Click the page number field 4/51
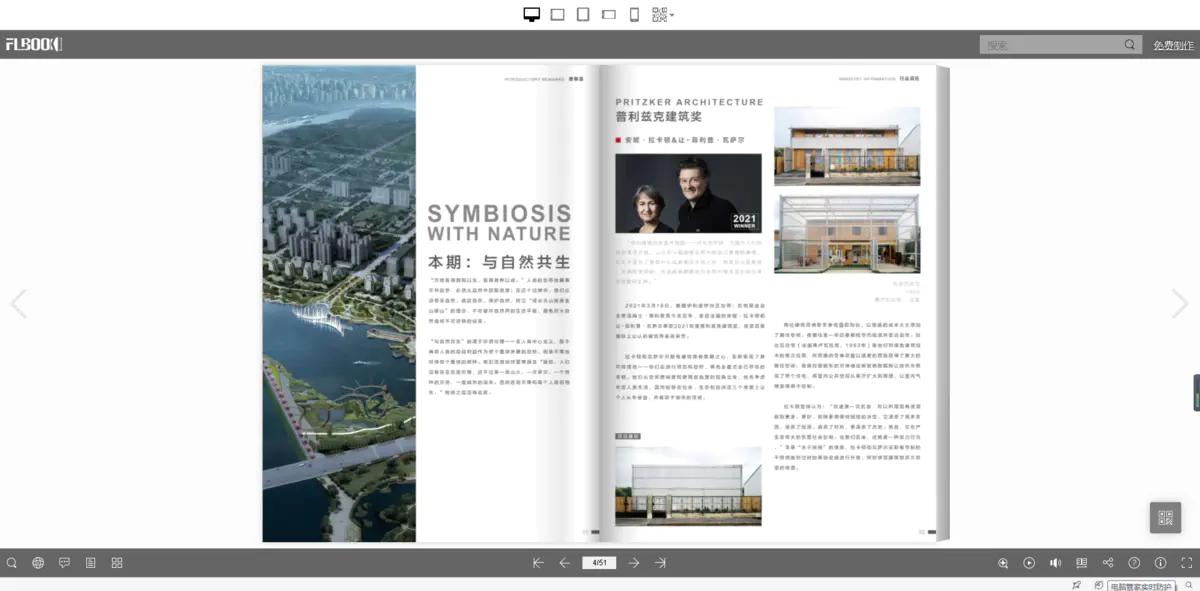Screen dimensions: 1200x591 (600, 563)
